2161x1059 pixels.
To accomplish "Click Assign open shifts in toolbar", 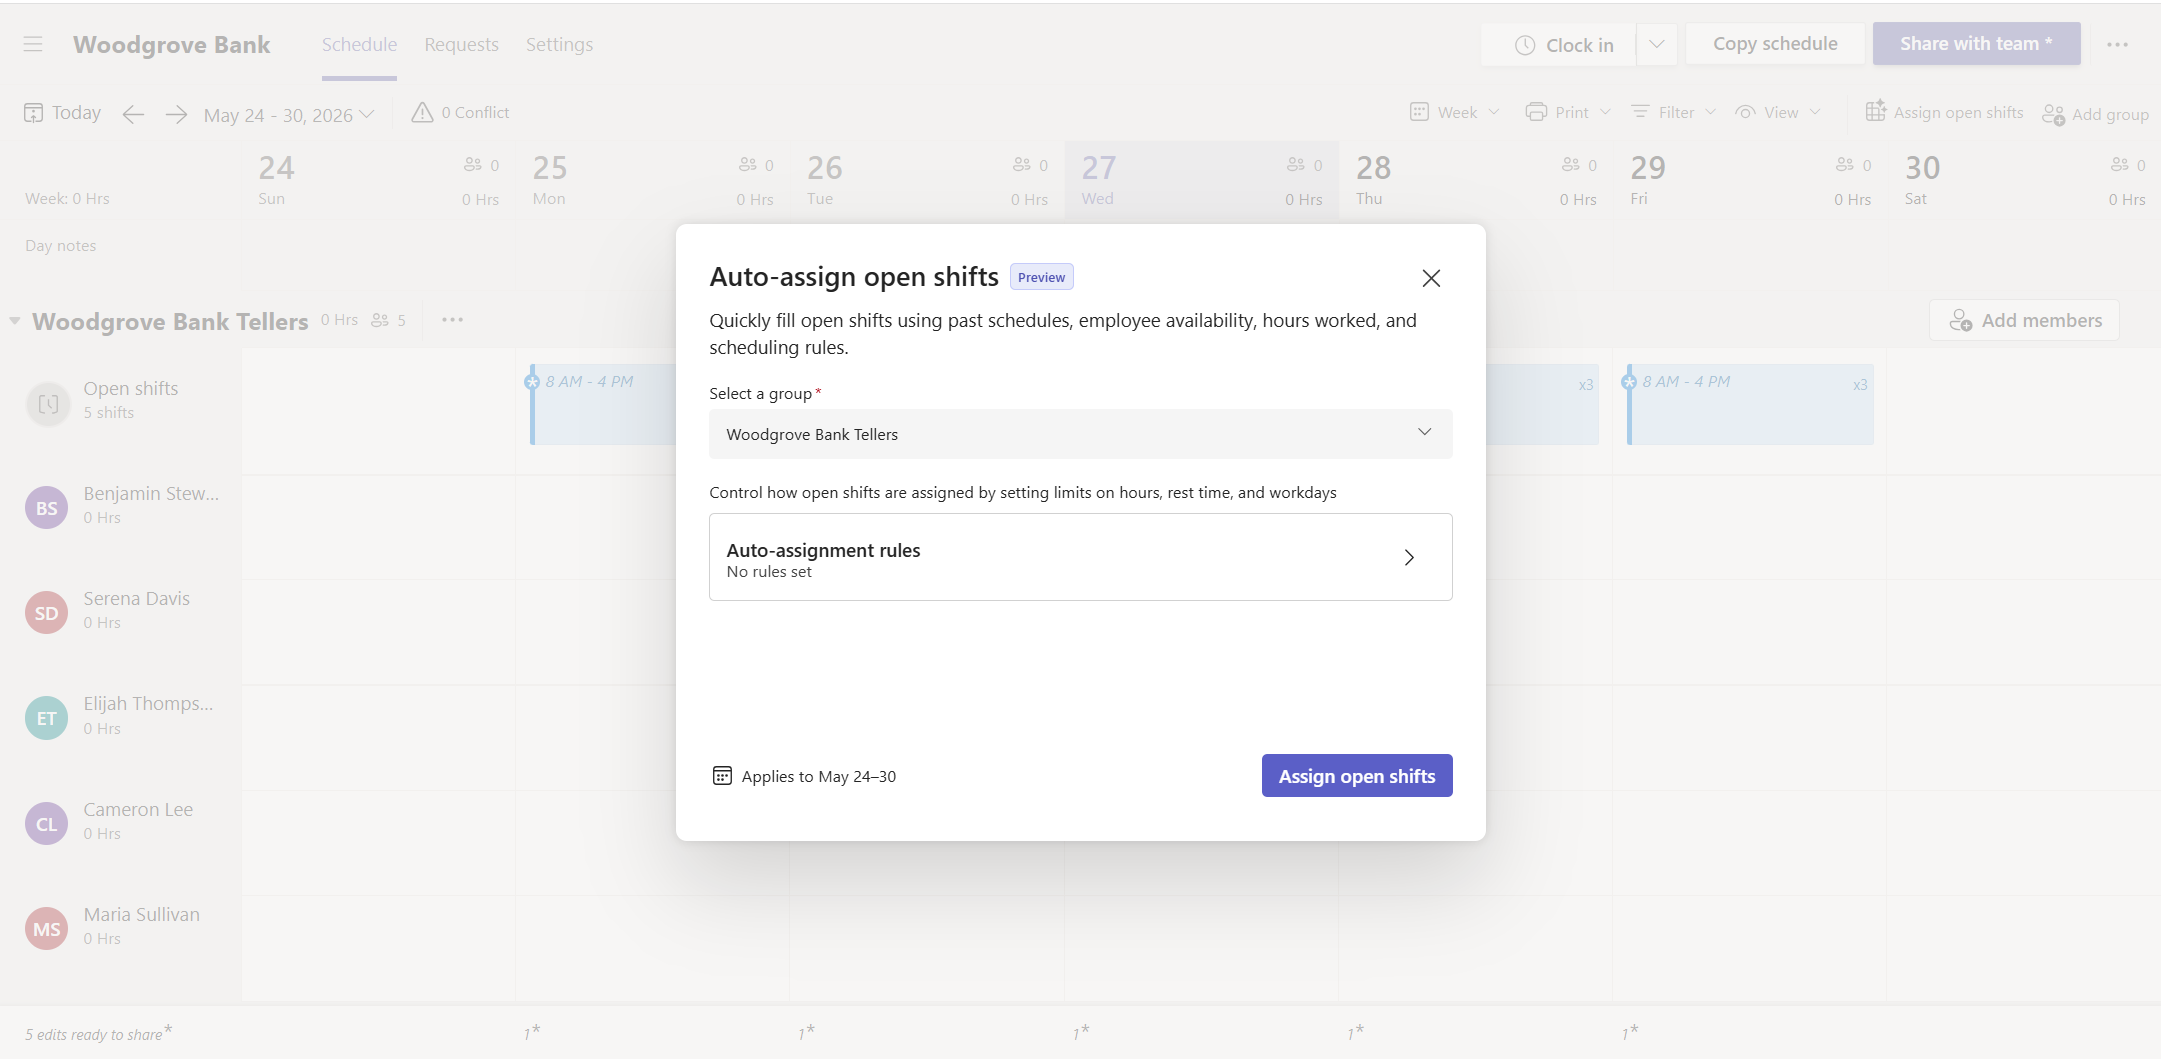I will pos(1944,112).
